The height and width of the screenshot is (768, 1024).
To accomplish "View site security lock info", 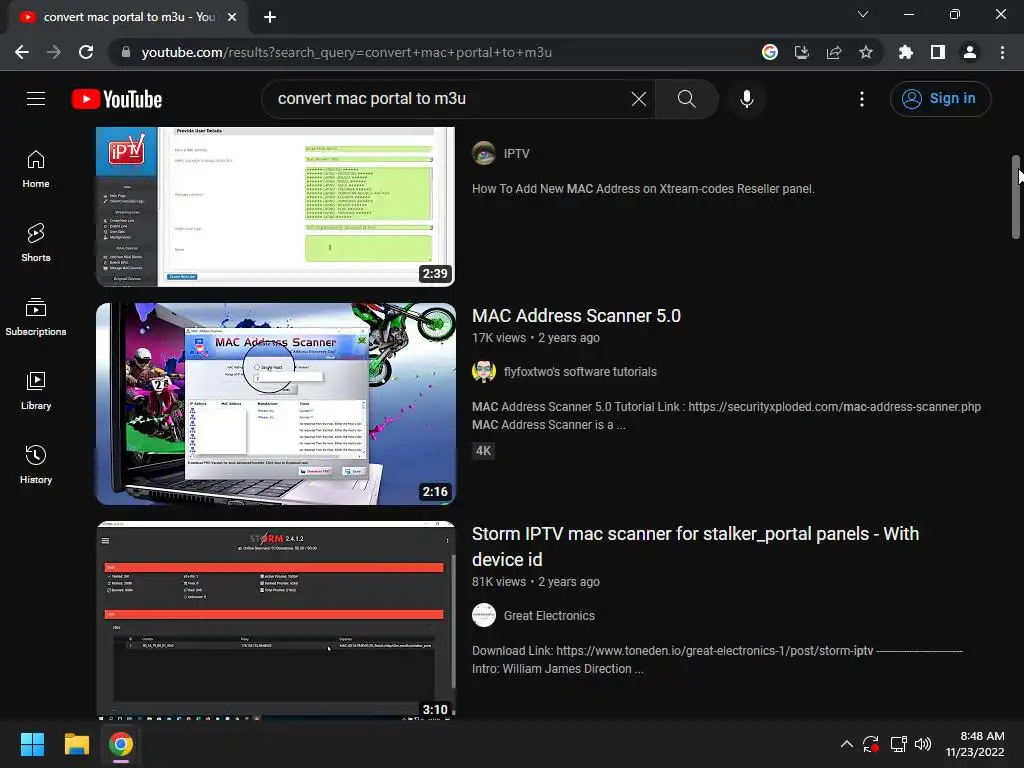I will coord(126,52).
